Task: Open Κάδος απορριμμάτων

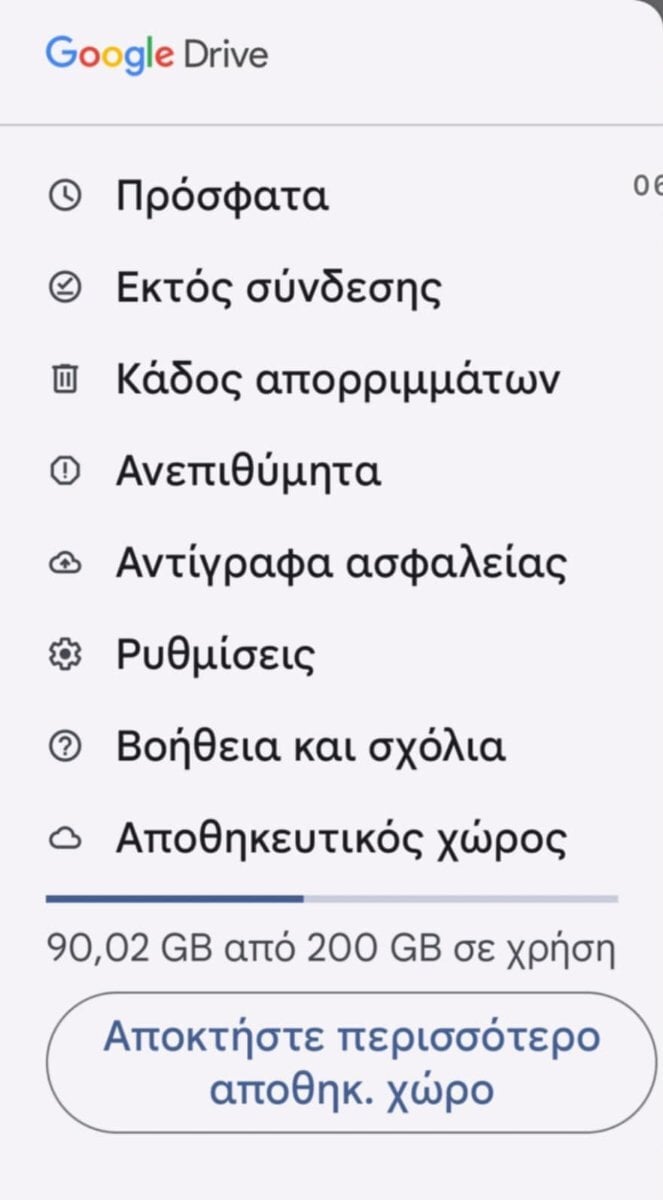Action: tap(331, 380)
